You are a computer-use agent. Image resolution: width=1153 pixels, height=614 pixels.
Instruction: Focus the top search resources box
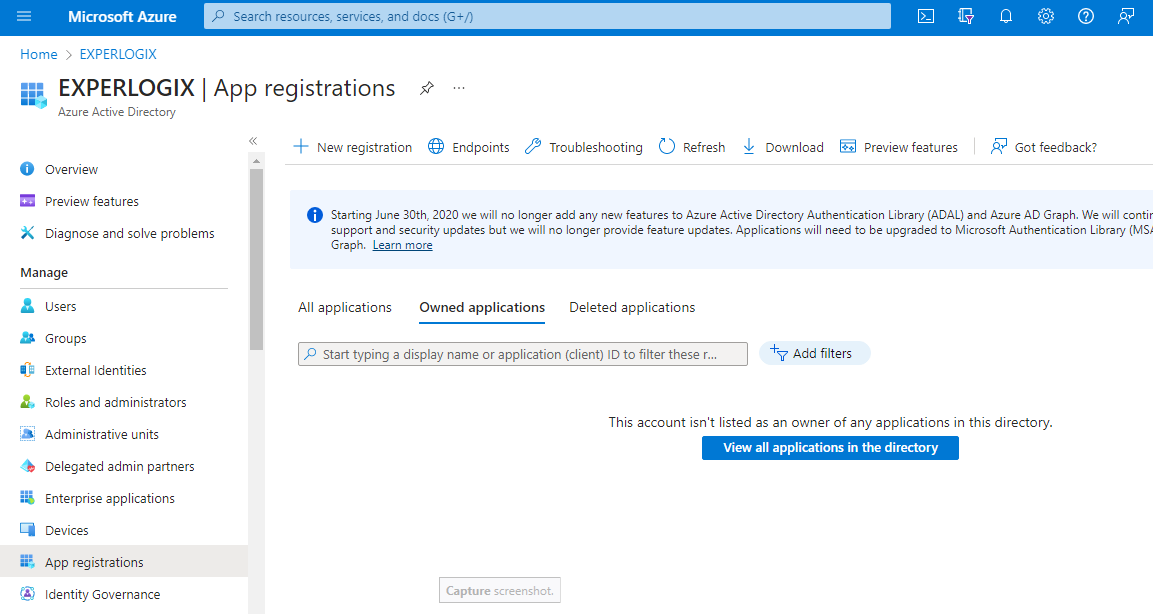coord(547,16)
